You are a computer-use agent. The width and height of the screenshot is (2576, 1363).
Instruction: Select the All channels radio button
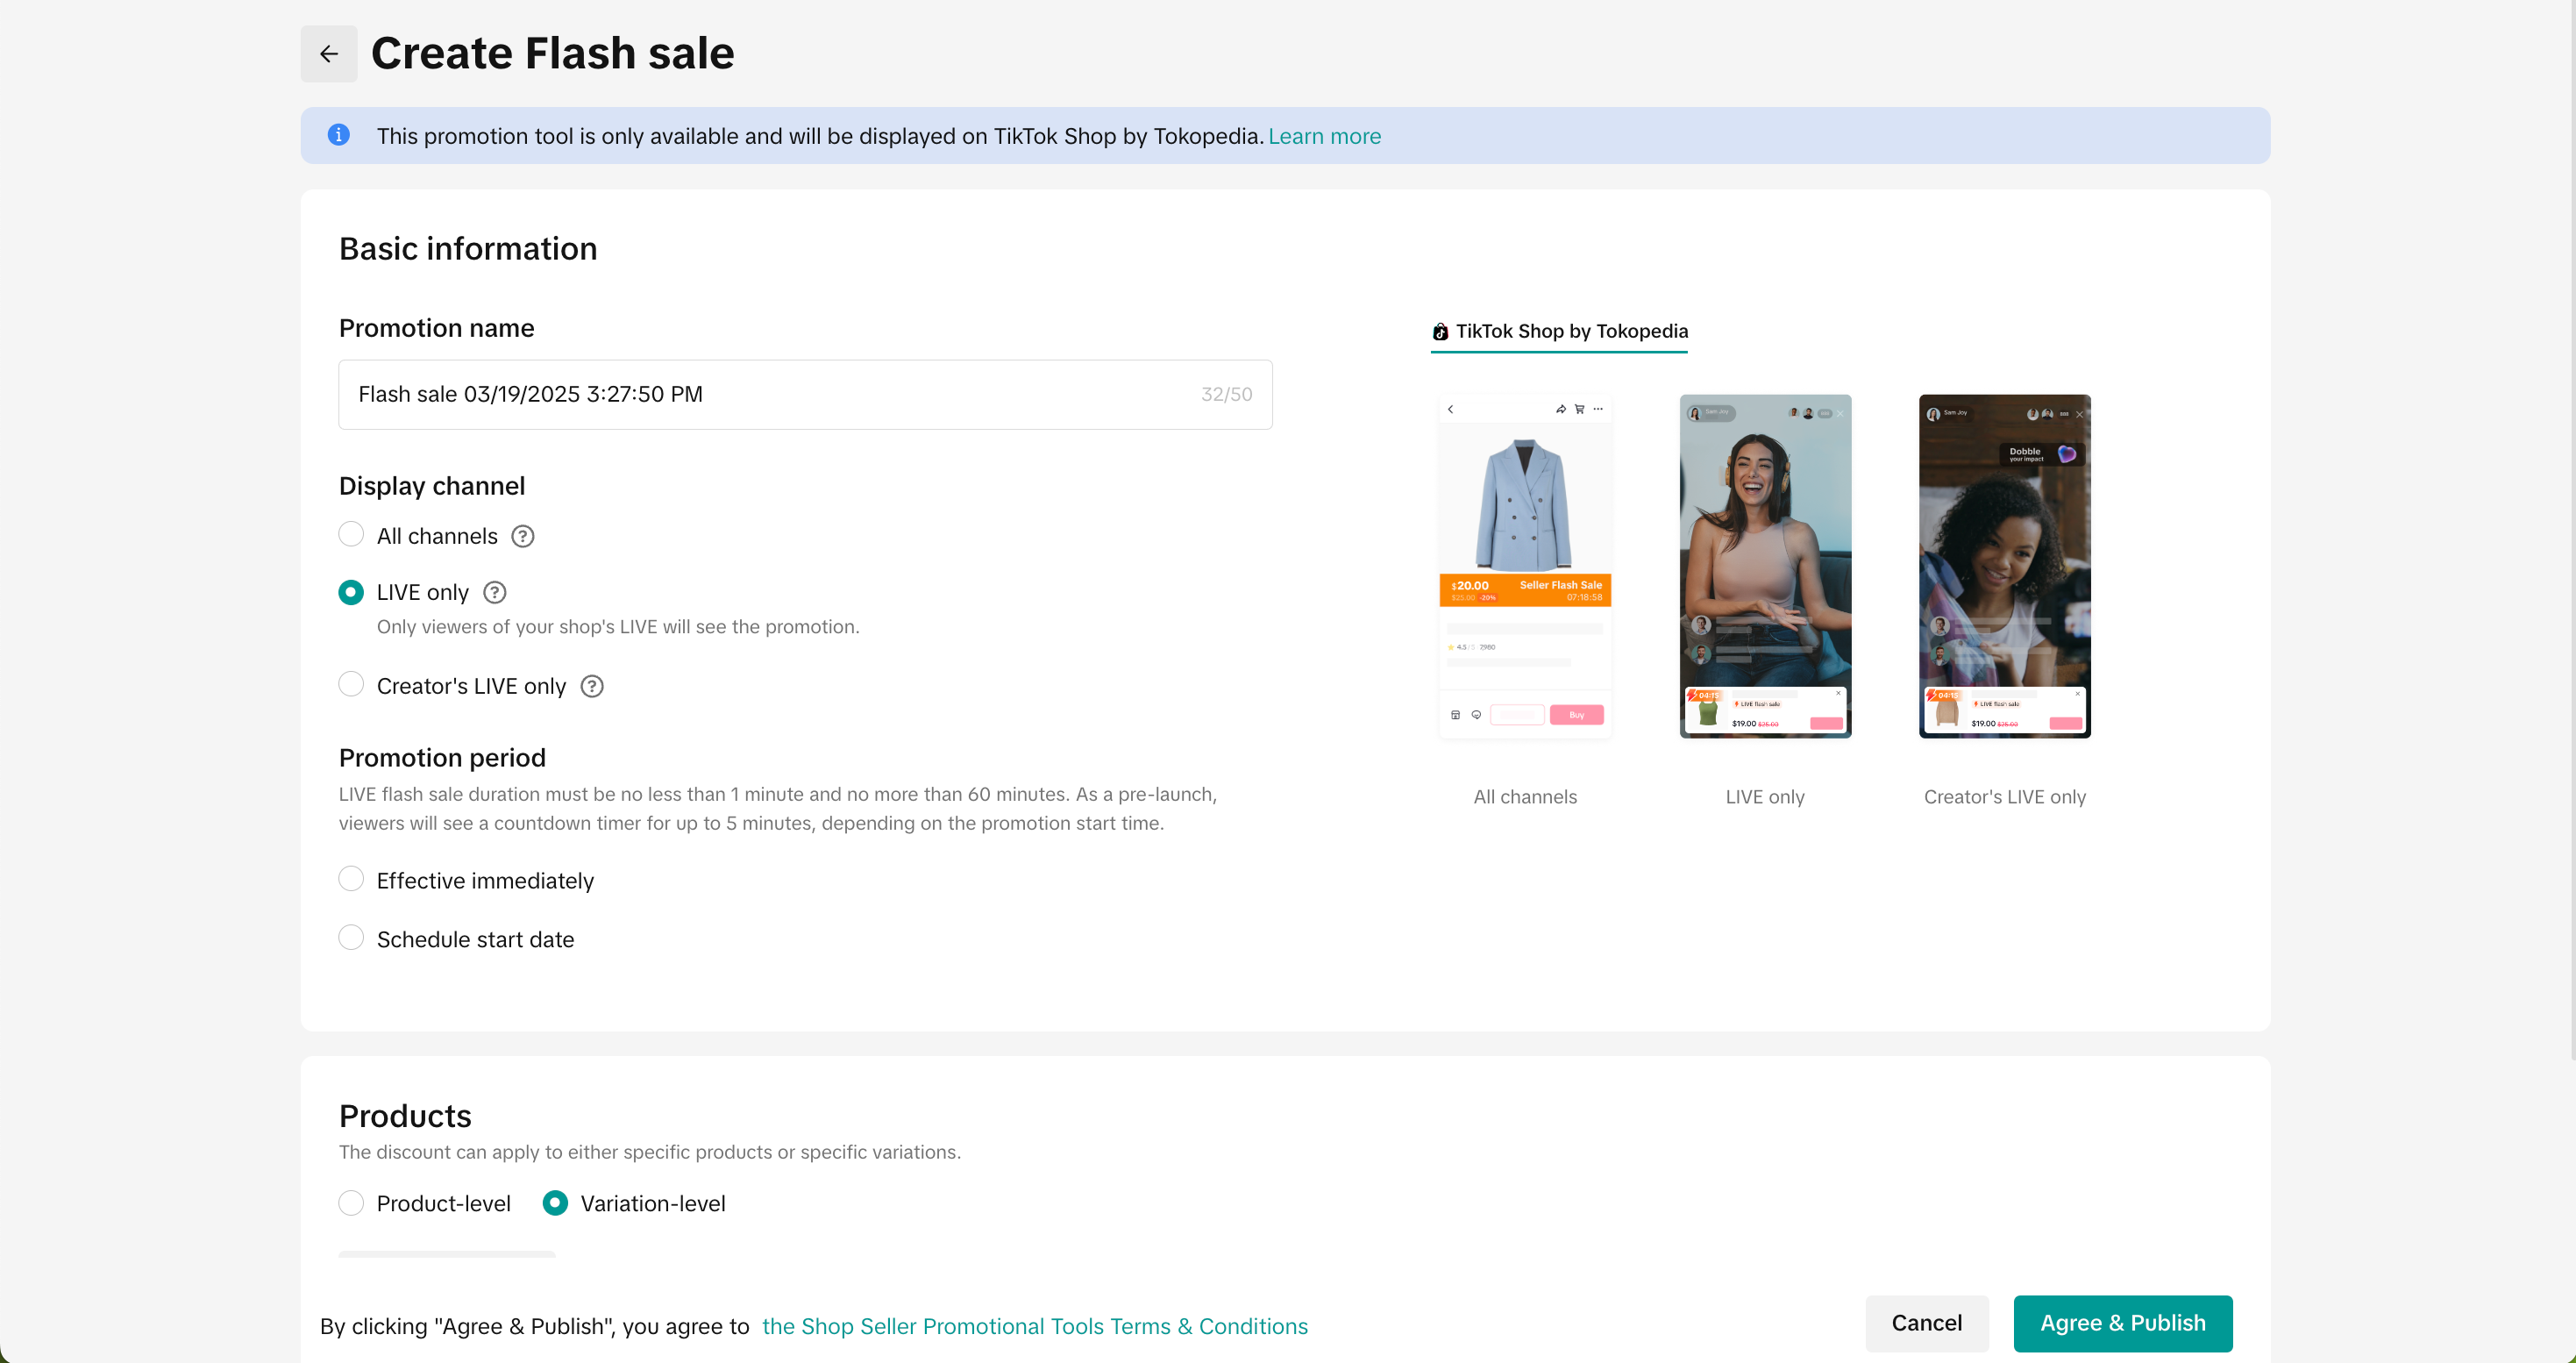click(x=351, y=535)
